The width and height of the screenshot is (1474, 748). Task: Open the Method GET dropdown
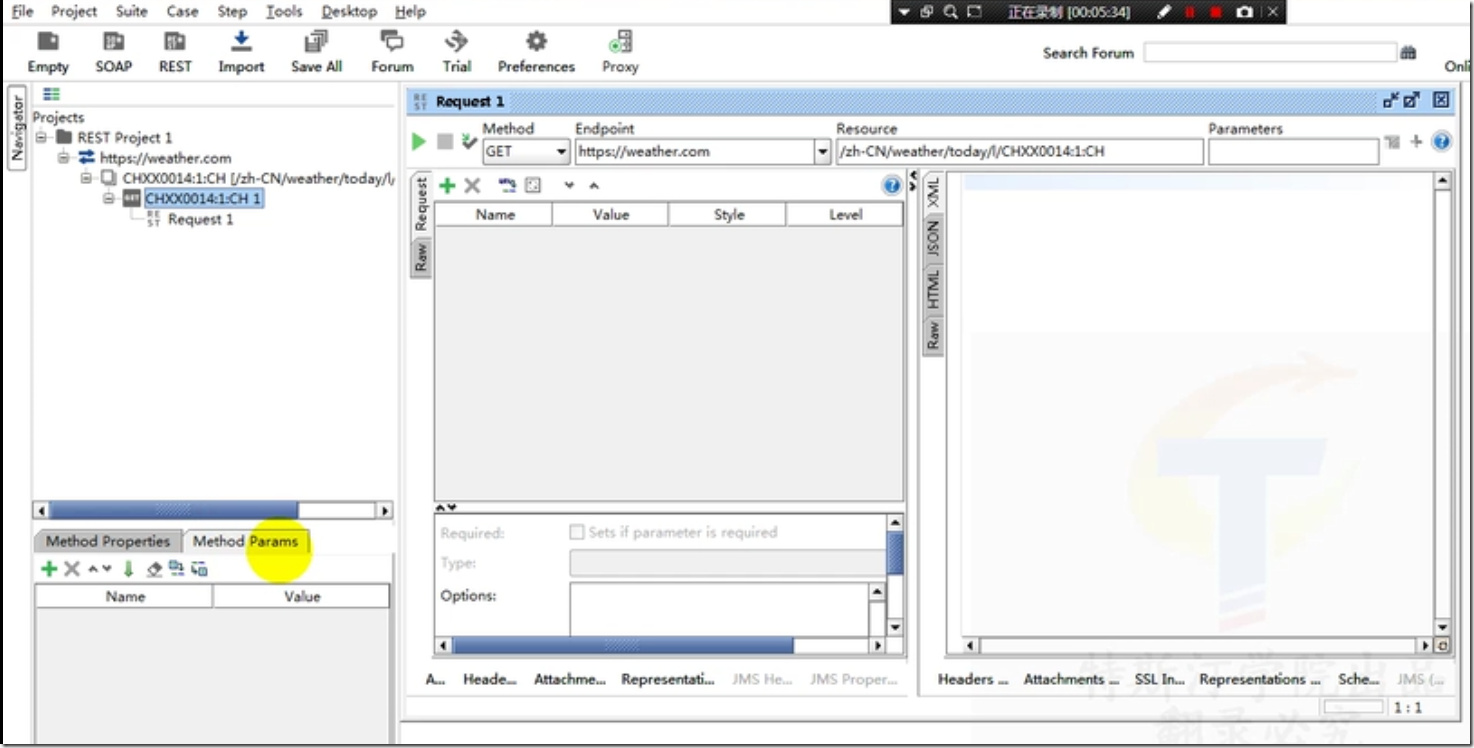tap(526, 152)
